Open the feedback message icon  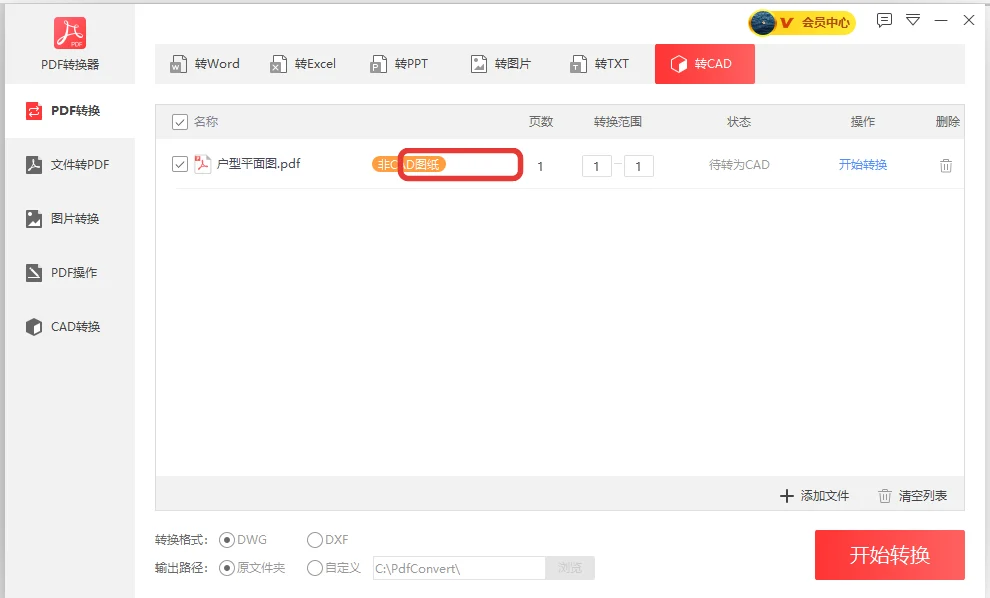pyautogui.click(x=884, y=20)
